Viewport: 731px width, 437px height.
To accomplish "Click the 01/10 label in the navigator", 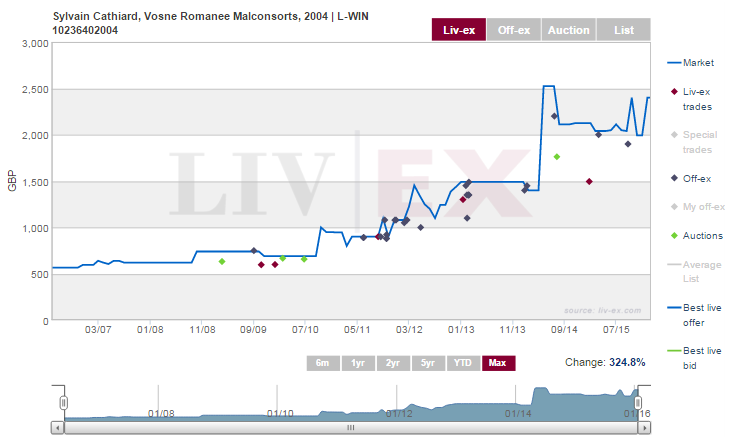I will [280, 413].
